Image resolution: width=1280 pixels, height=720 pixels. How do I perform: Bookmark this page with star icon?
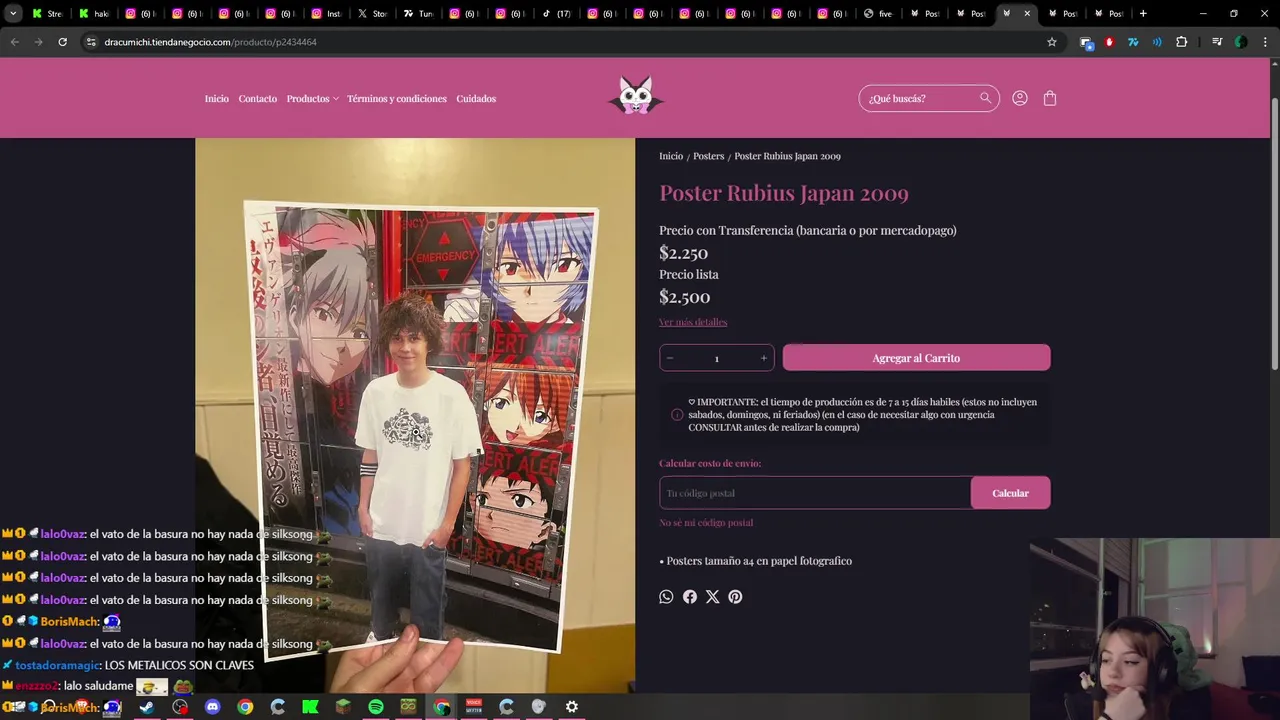tap(1052, 42)
